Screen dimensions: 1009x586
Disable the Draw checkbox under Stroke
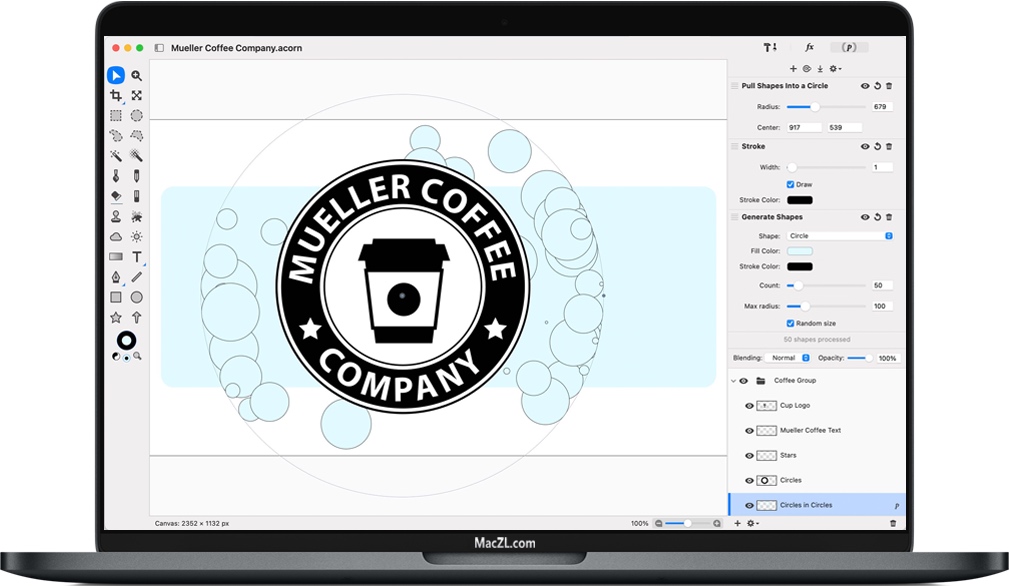(x=791, y=184)
